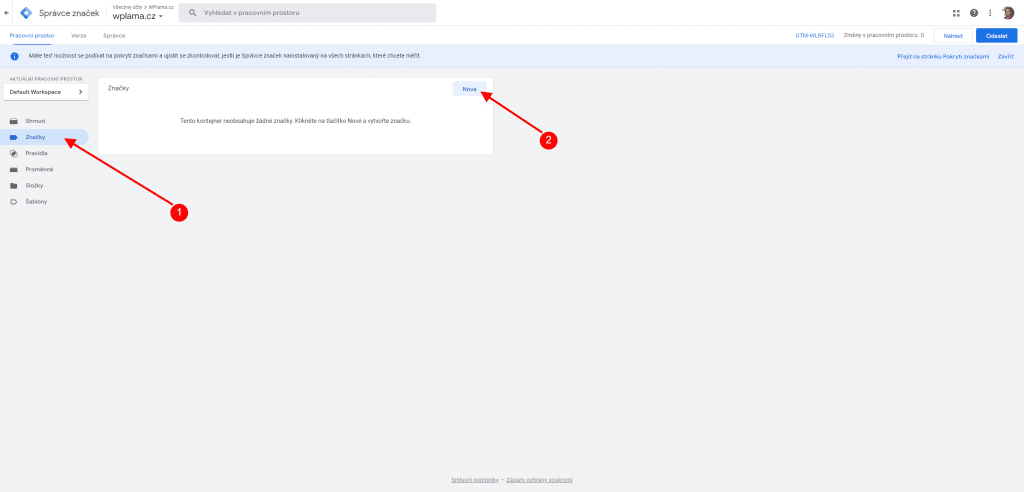1024x492 pixels.
Task: Click the Proměnné variables icon
Action: pyautogui.click(x=14, y=169)
